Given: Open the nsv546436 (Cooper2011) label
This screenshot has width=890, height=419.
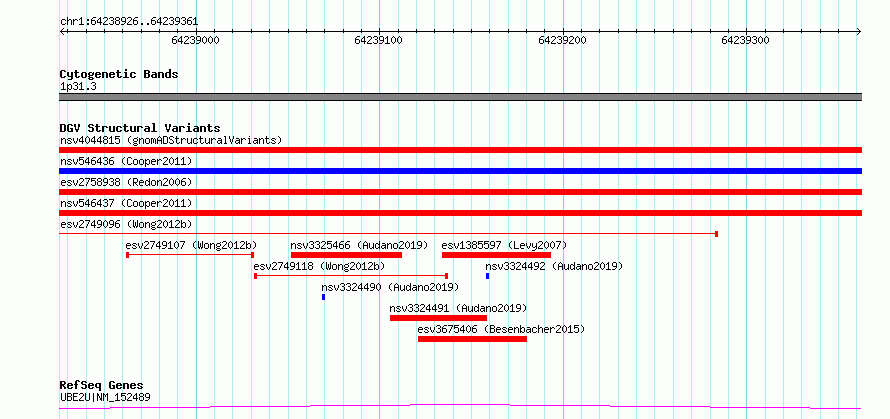Looking at the screenshot, I should pyautogui.click(x=126, y=161).
